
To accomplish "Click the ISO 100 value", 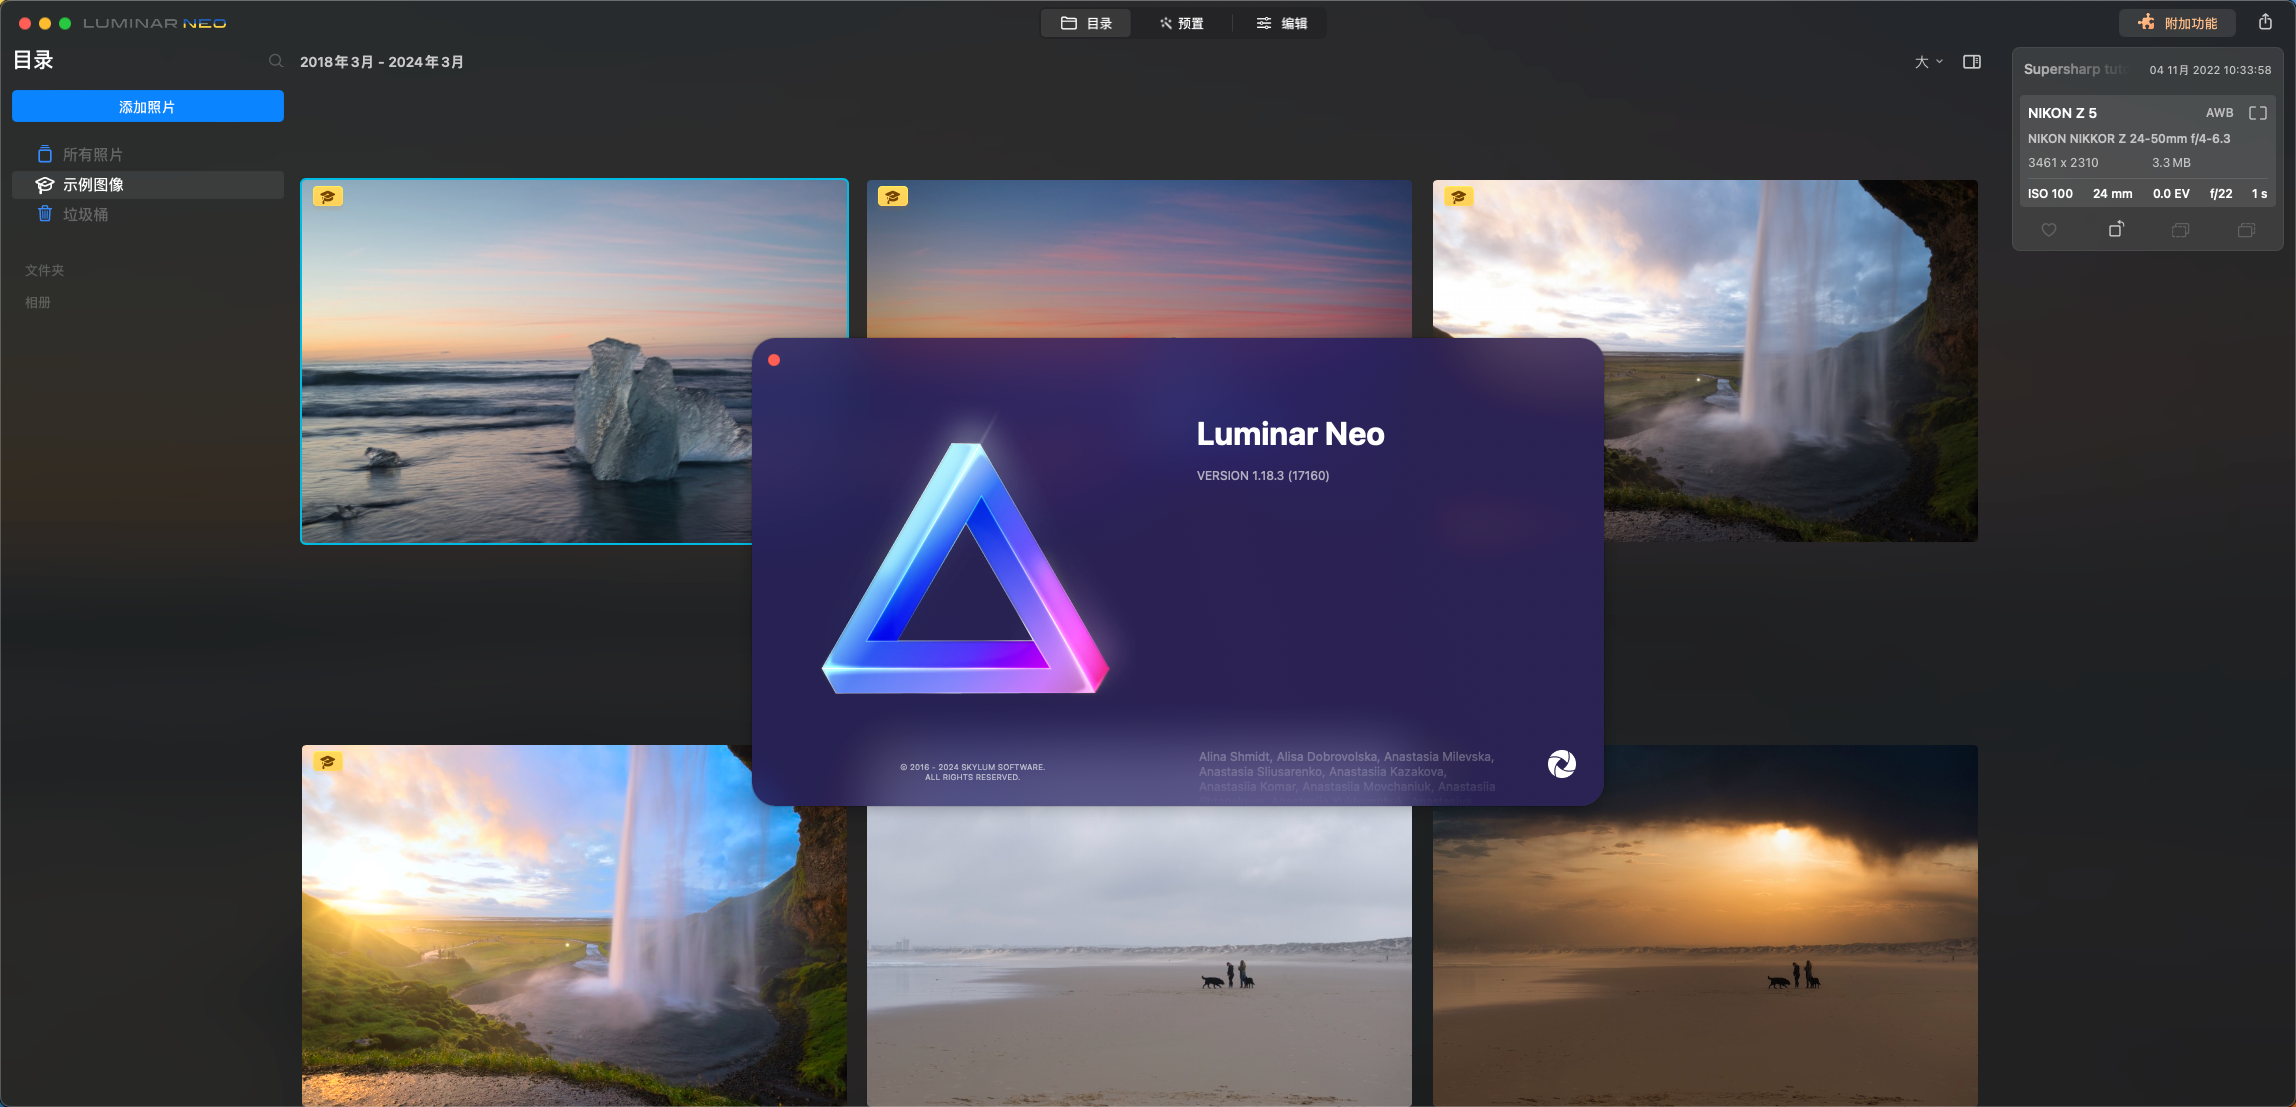I will [x=2050, y=194].
